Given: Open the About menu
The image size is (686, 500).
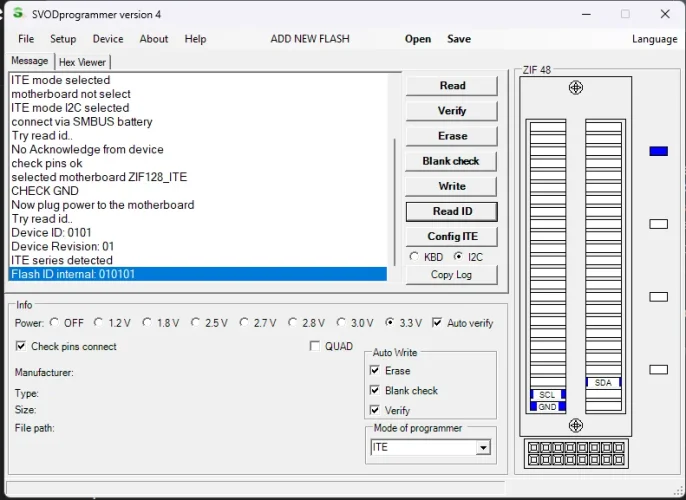Looking at the screenshot, I should [x=154, y=39].
